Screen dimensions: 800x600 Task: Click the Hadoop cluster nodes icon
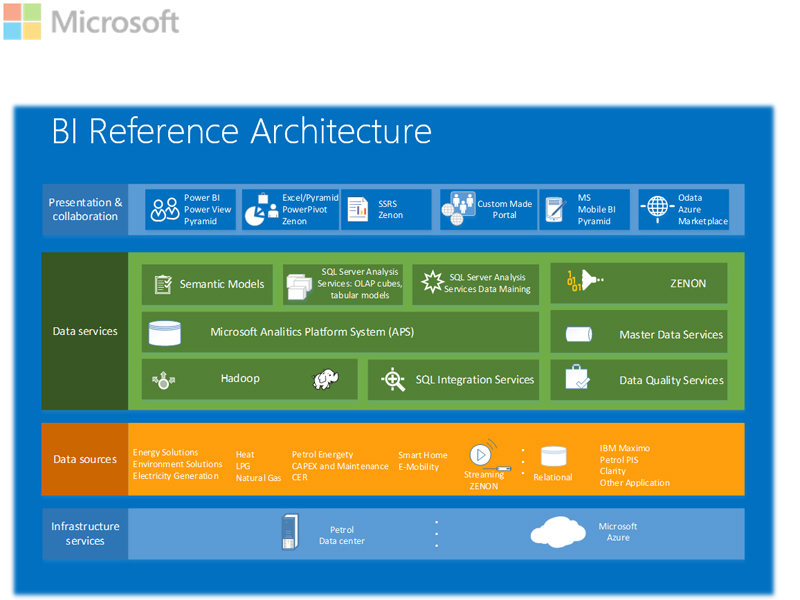(163, 380)
